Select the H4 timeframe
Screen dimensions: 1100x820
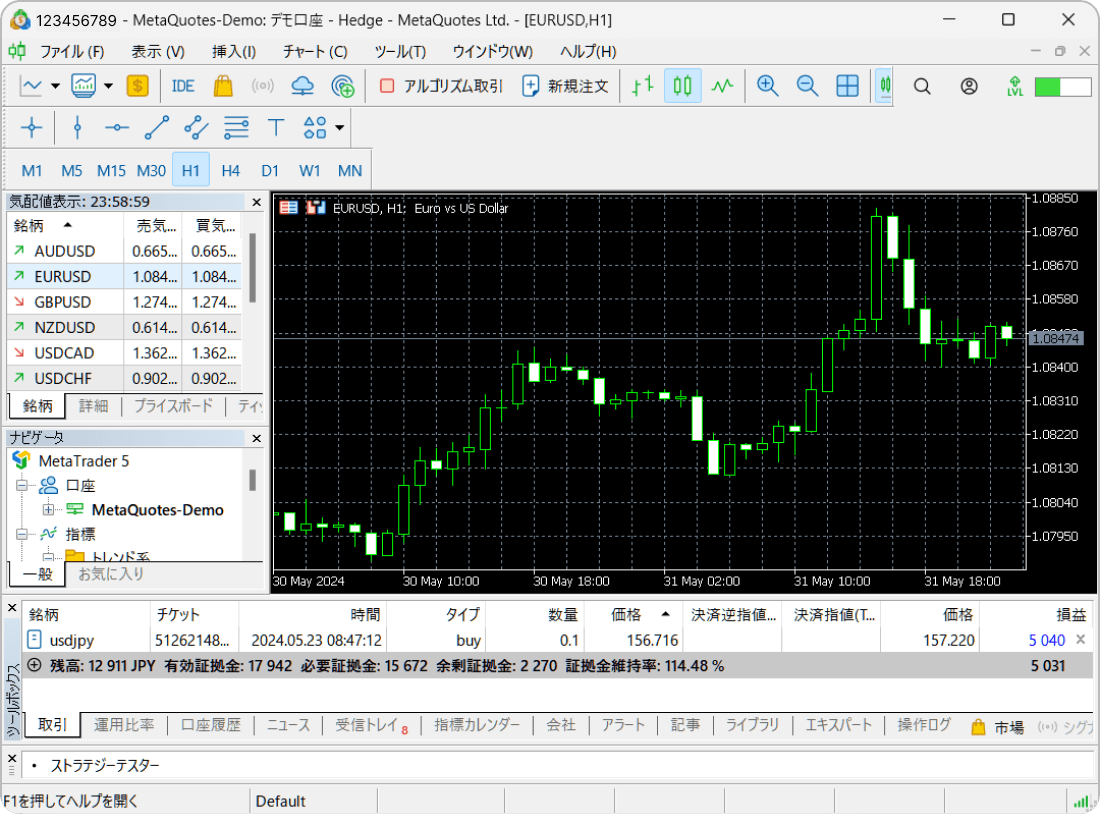[230, 170]
